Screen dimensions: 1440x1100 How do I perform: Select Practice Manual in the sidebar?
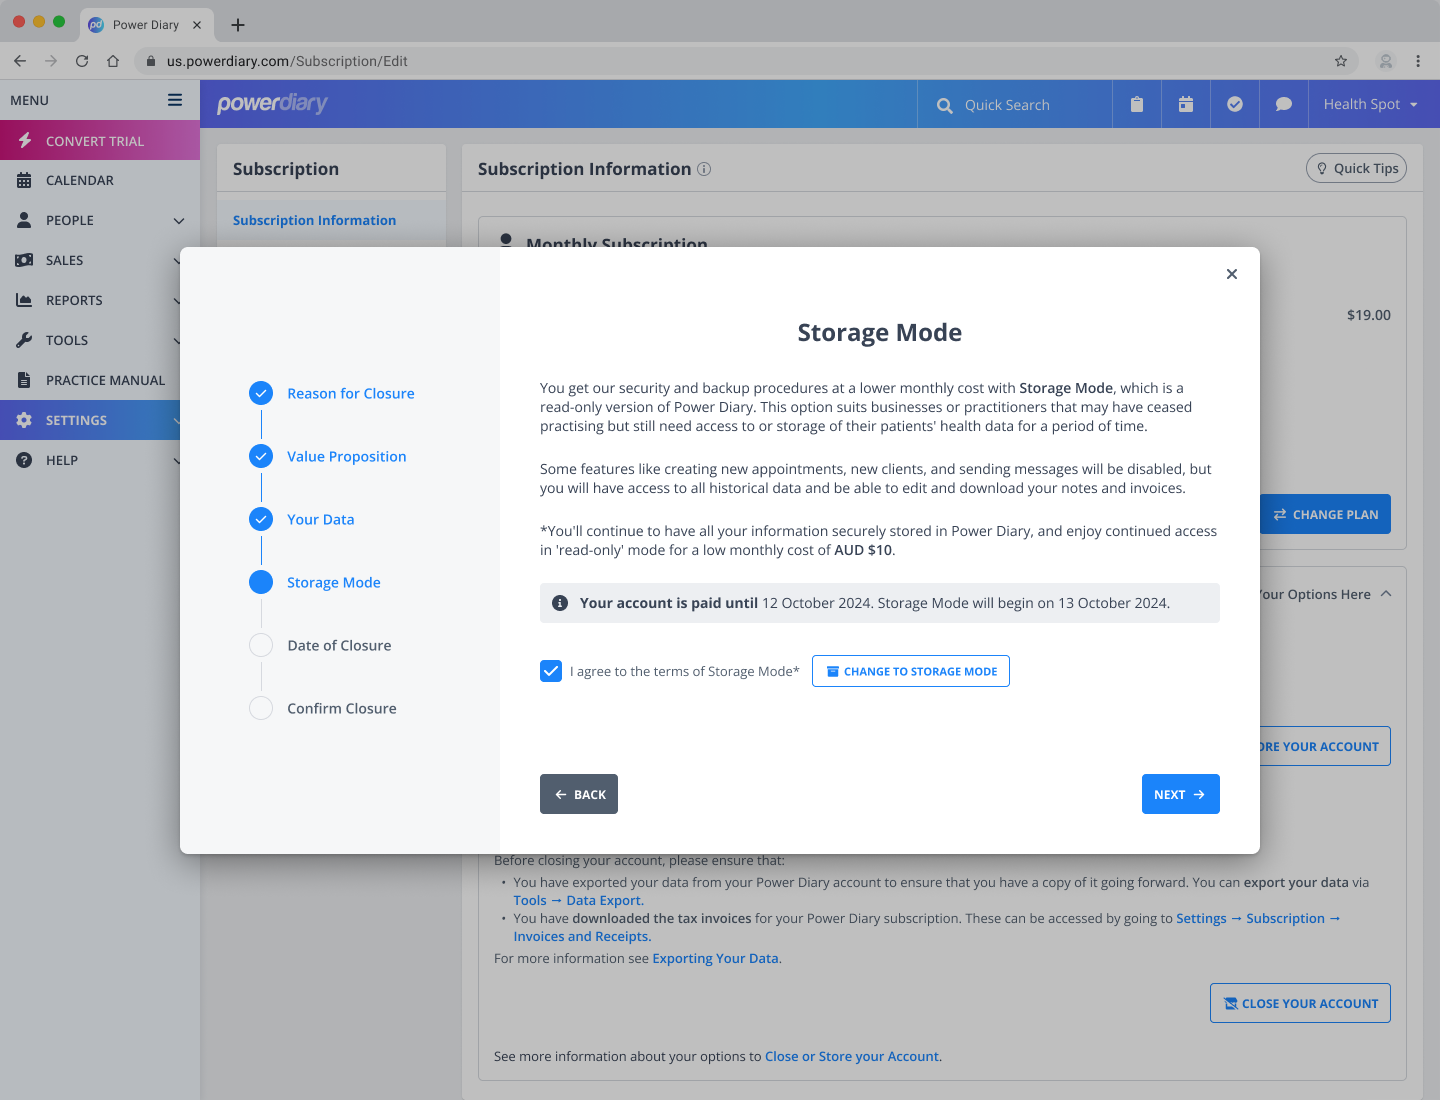click(x=105, y=380)
